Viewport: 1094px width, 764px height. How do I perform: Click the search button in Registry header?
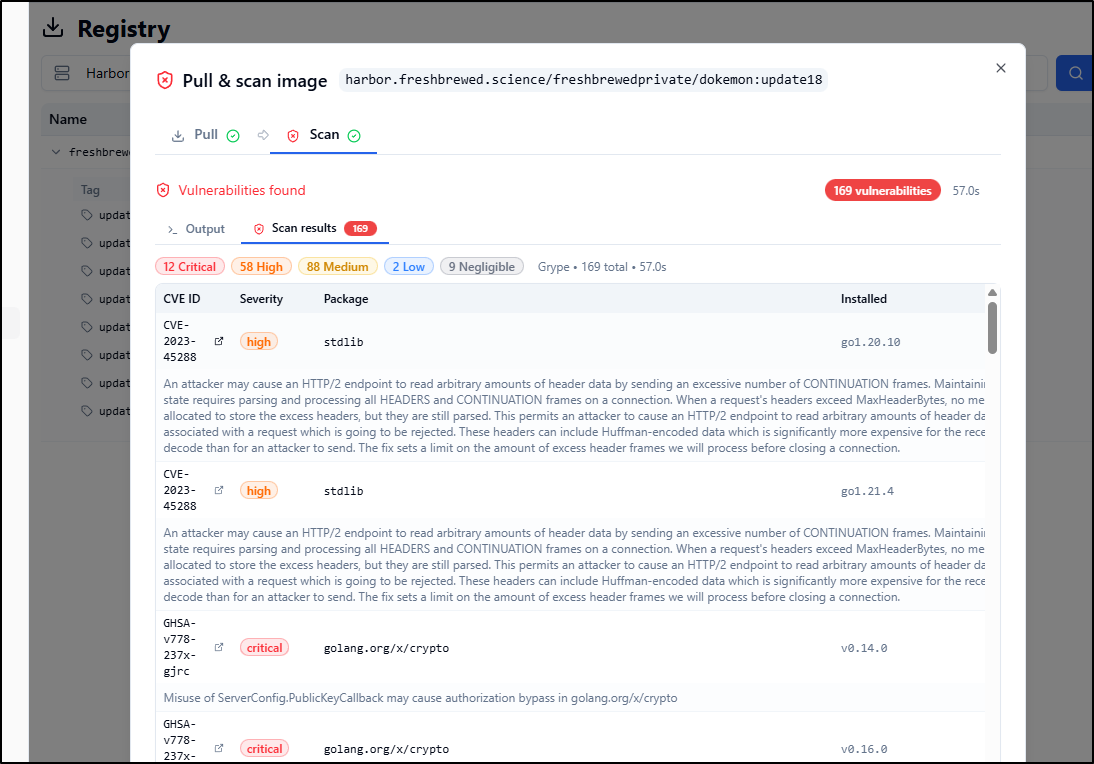pos(1075,73)
